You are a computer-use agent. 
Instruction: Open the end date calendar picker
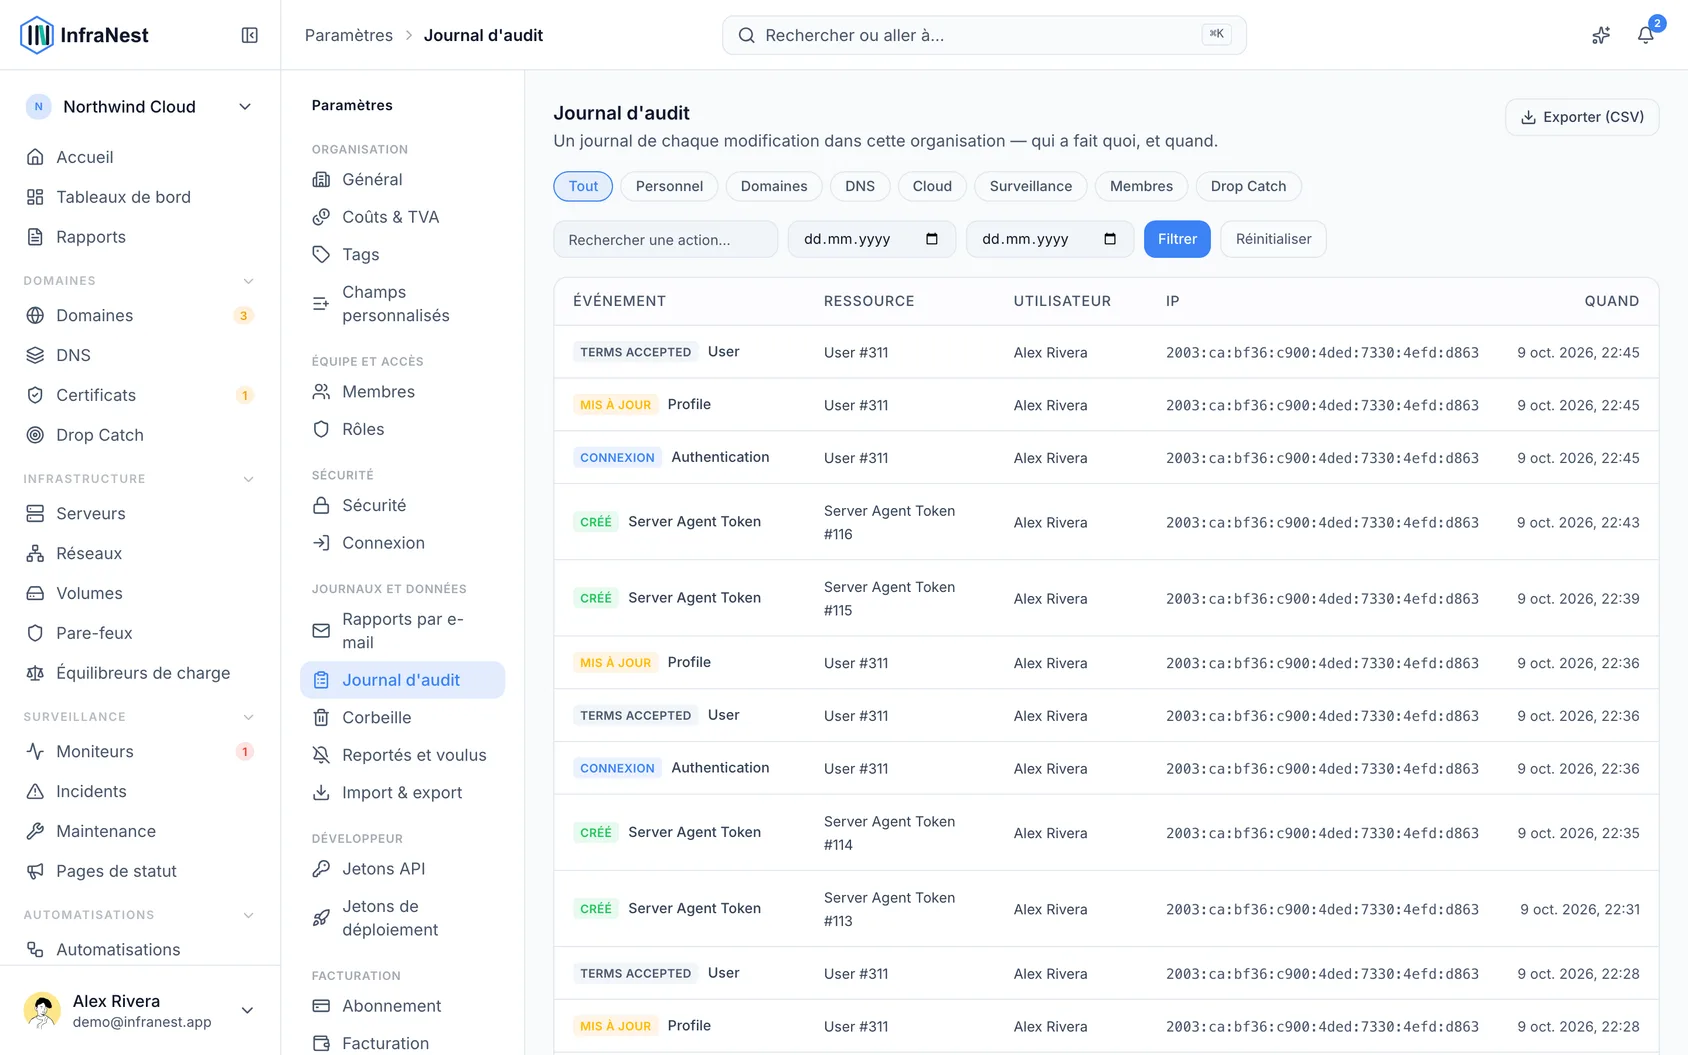point(1110,239)
